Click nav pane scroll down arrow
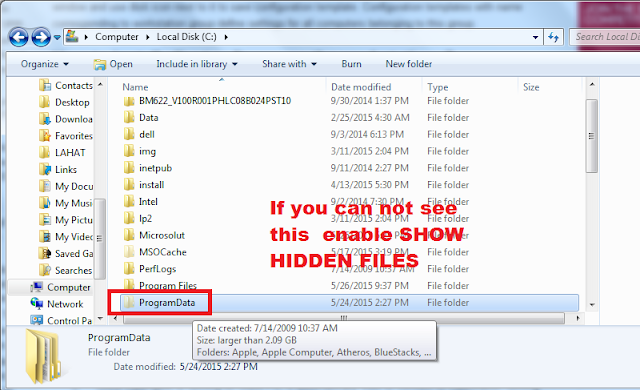 (x=100, y=319)
